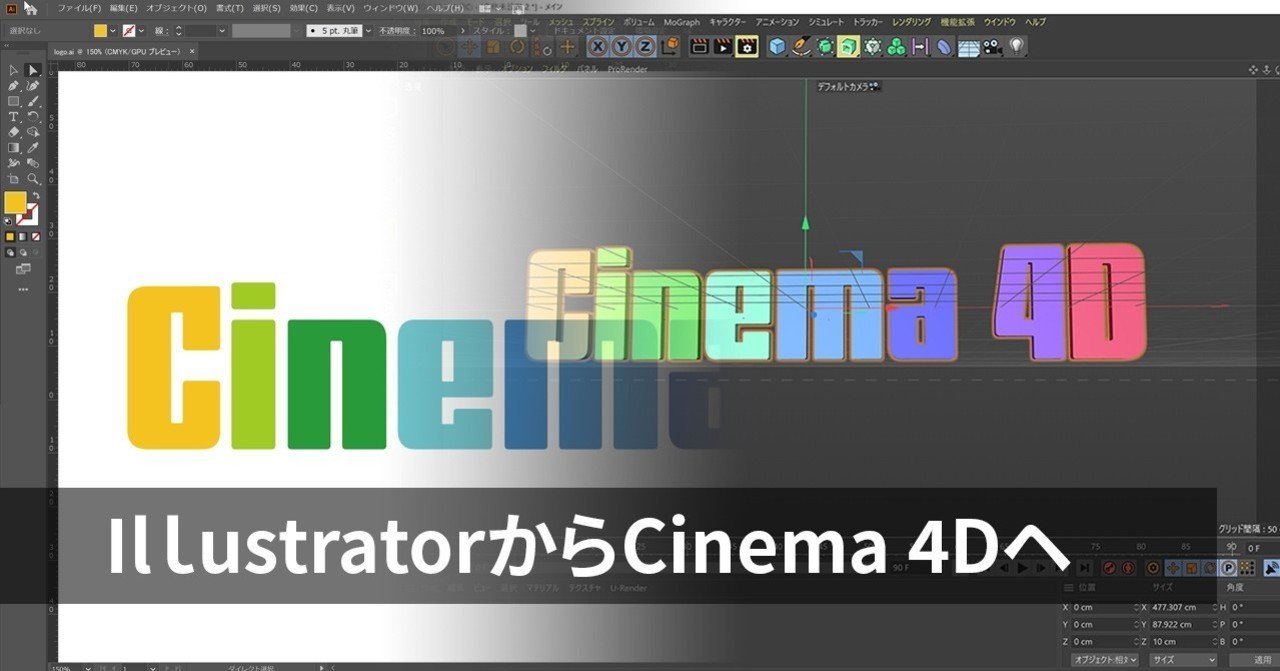
Task: Click the graphic style swatch
Action: pos(520,31)
